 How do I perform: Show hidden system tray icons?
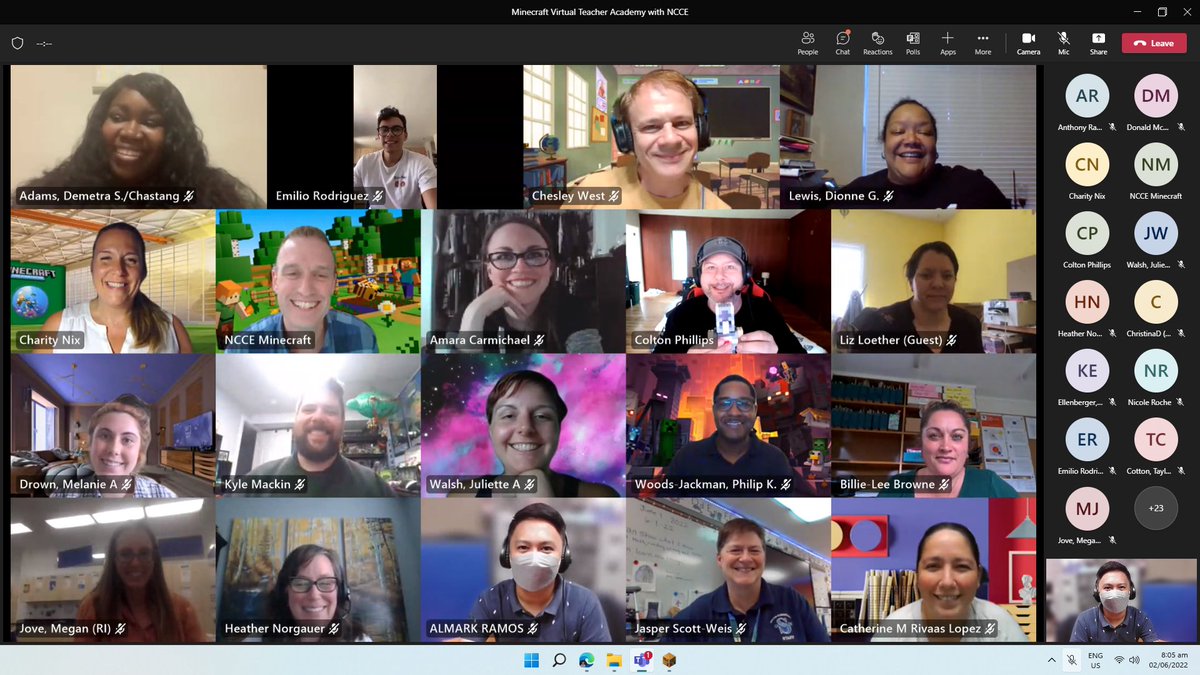pyautogui.click(x=1052, y=660)
